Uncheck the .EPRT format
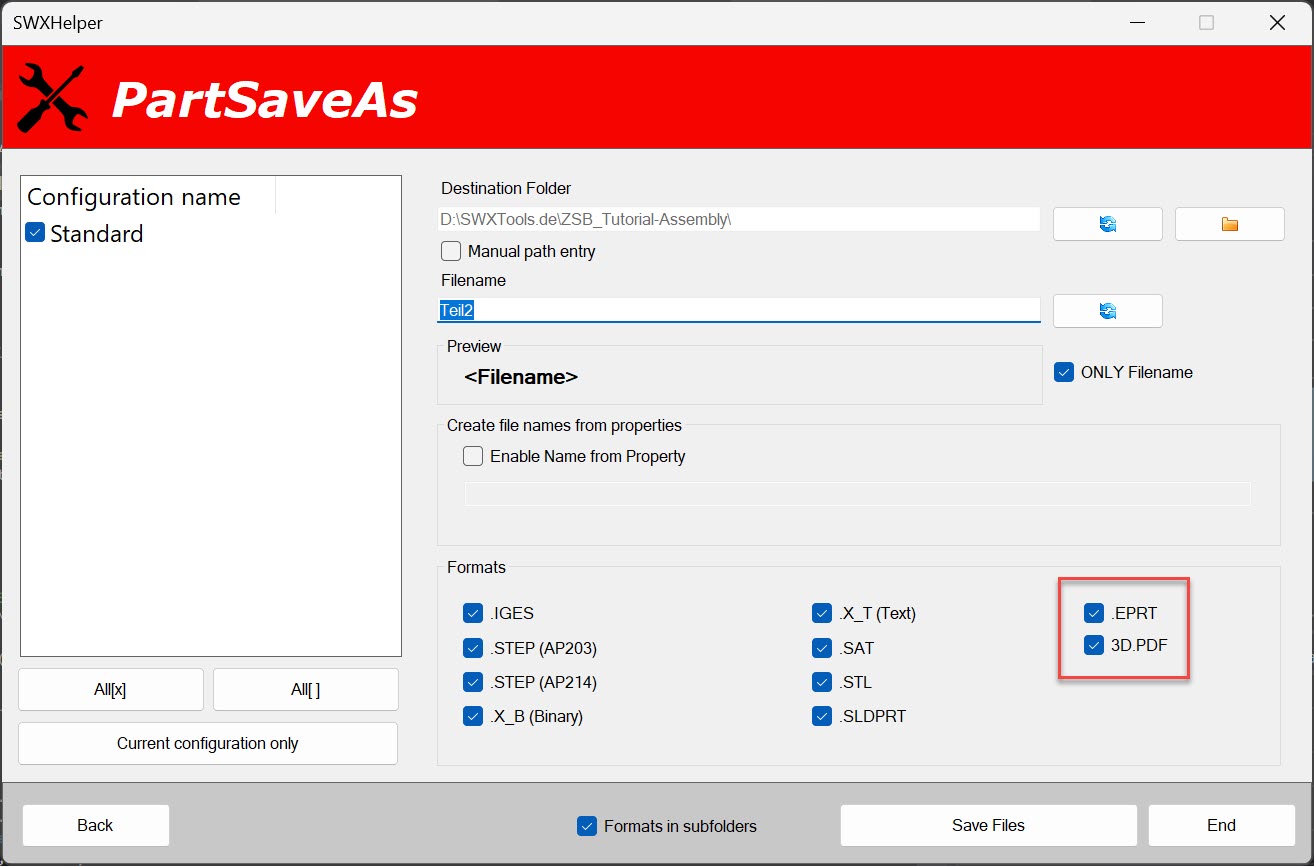Image resolution: width=1314 pixels, height=866 pixels. click(x=1093, y=613)
